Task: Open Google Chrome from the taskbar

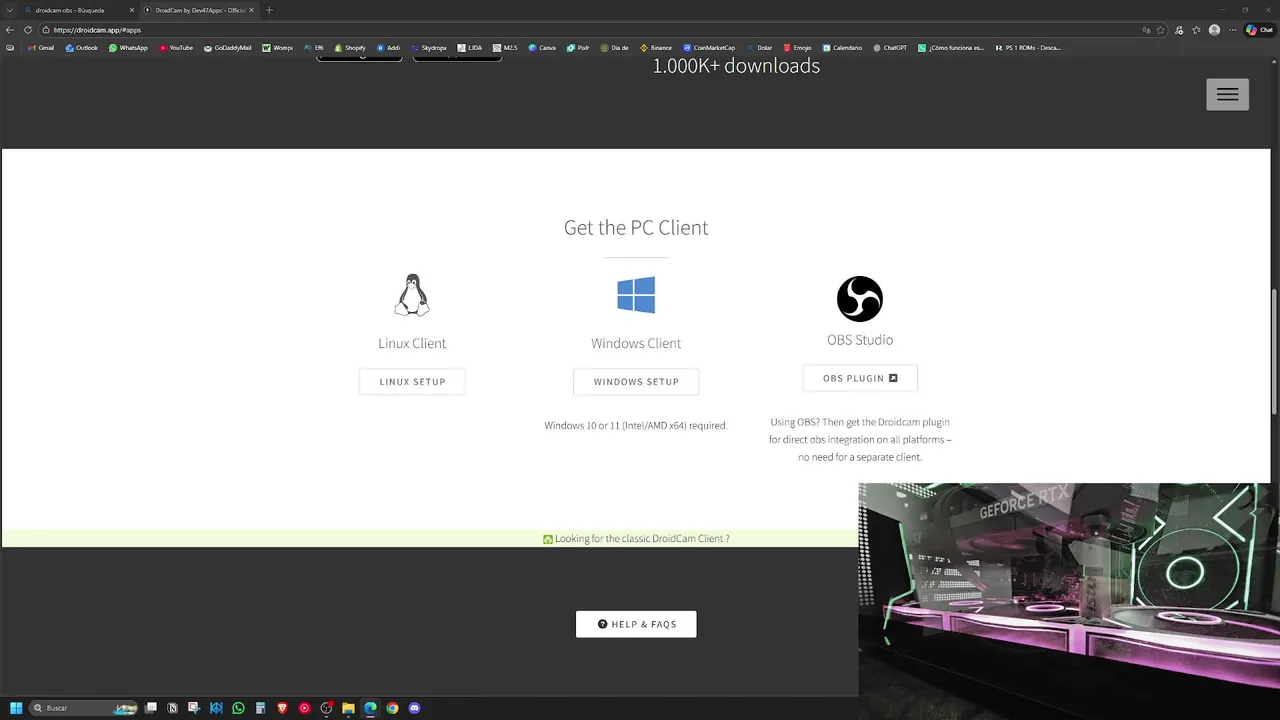Action: (392, 708)
